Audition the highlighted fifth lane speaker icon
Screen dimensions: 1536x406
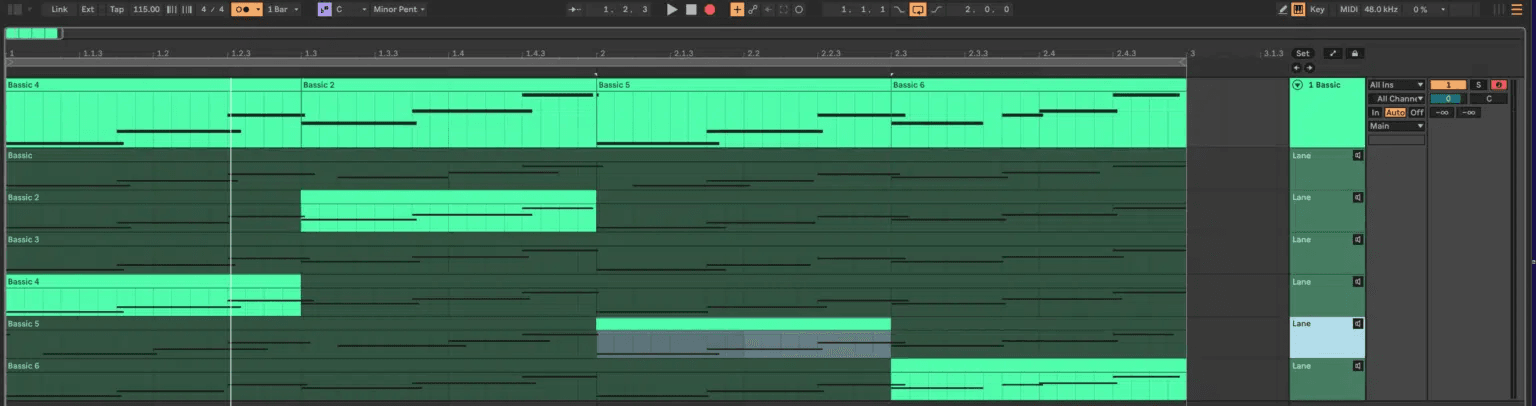pyautogui.click(x=1357, y=324)
